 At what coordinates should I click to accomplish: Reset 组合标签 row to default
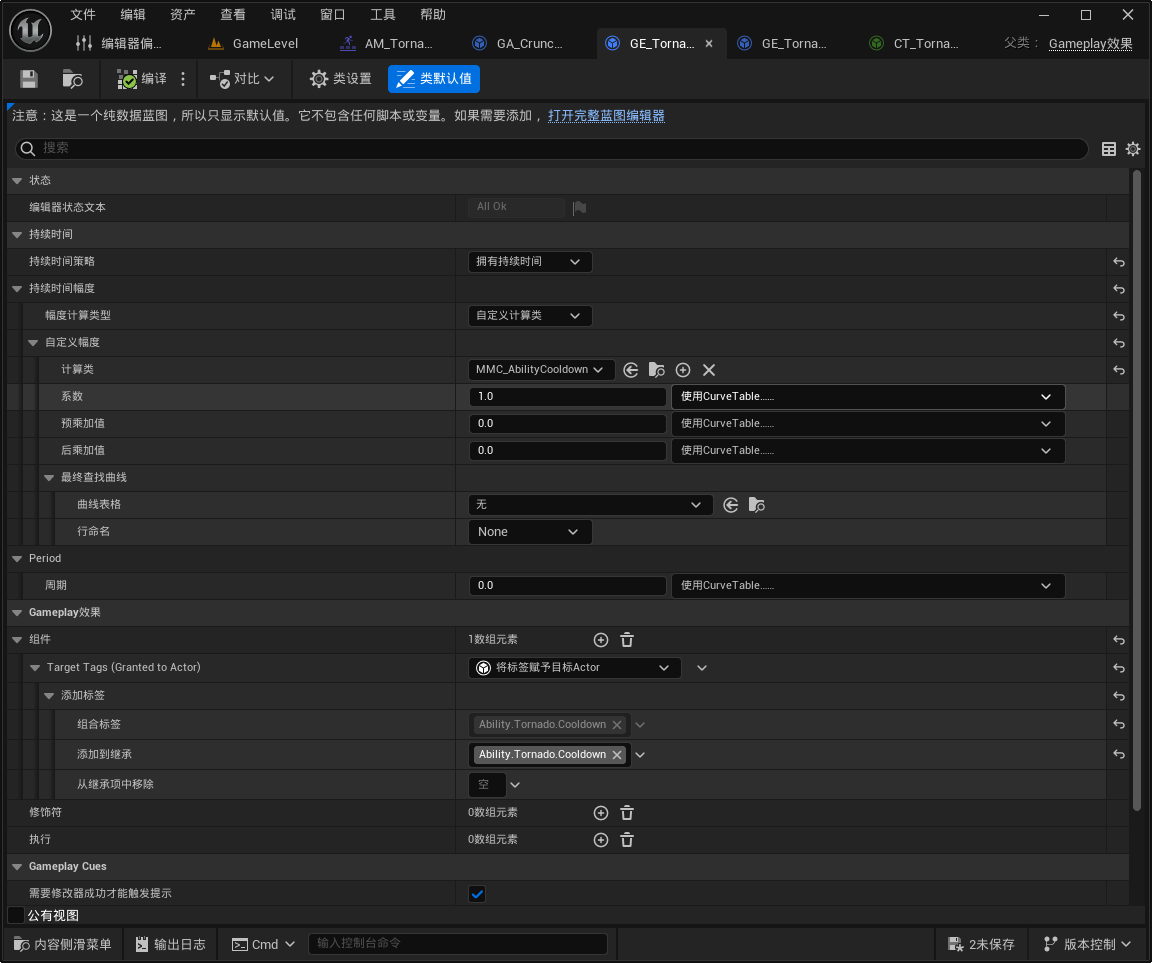(1118, 725)
